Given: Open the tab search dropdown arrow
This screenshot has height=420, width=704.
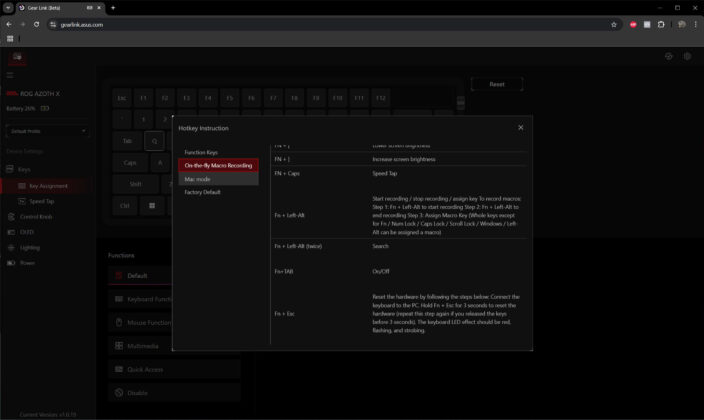Looking at the screenshot, I should click(x=8, y=8).
